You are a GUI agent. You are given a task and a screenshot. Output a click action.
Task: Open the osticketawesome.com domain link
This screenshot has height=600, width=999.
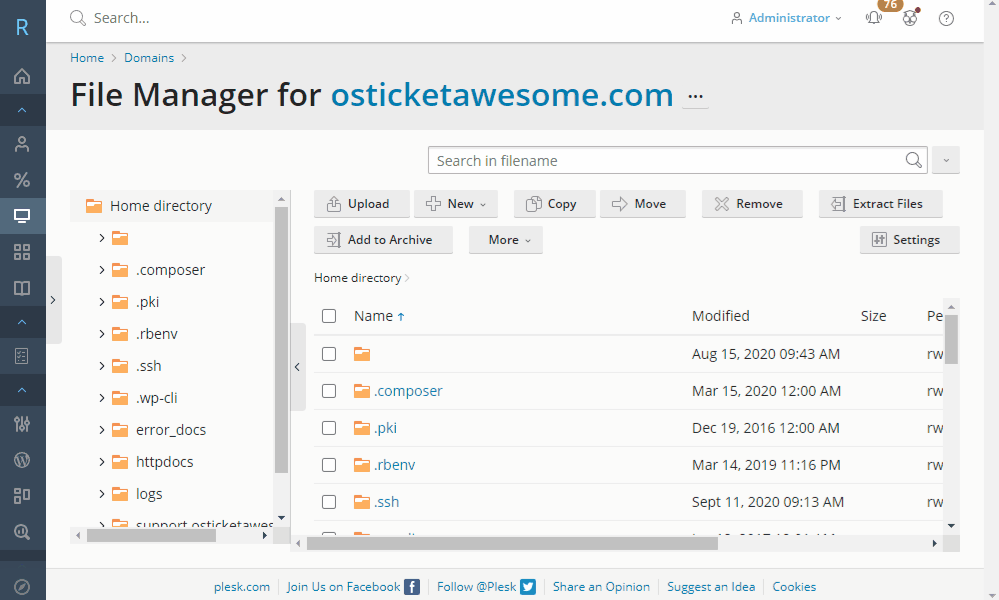point(502,95)
